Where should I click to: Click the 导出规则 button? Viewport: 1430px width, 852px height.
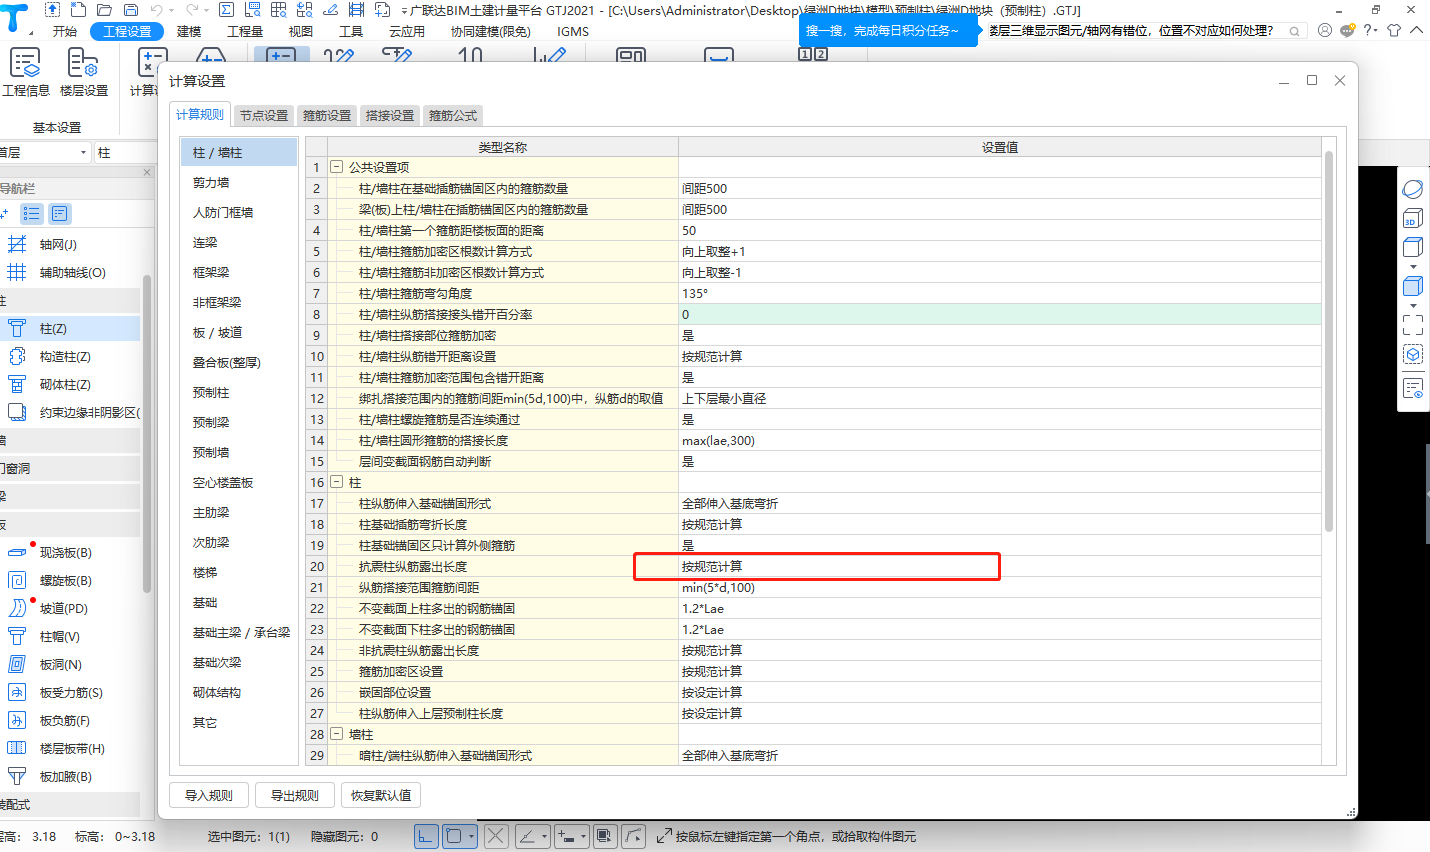coord(295,795)
